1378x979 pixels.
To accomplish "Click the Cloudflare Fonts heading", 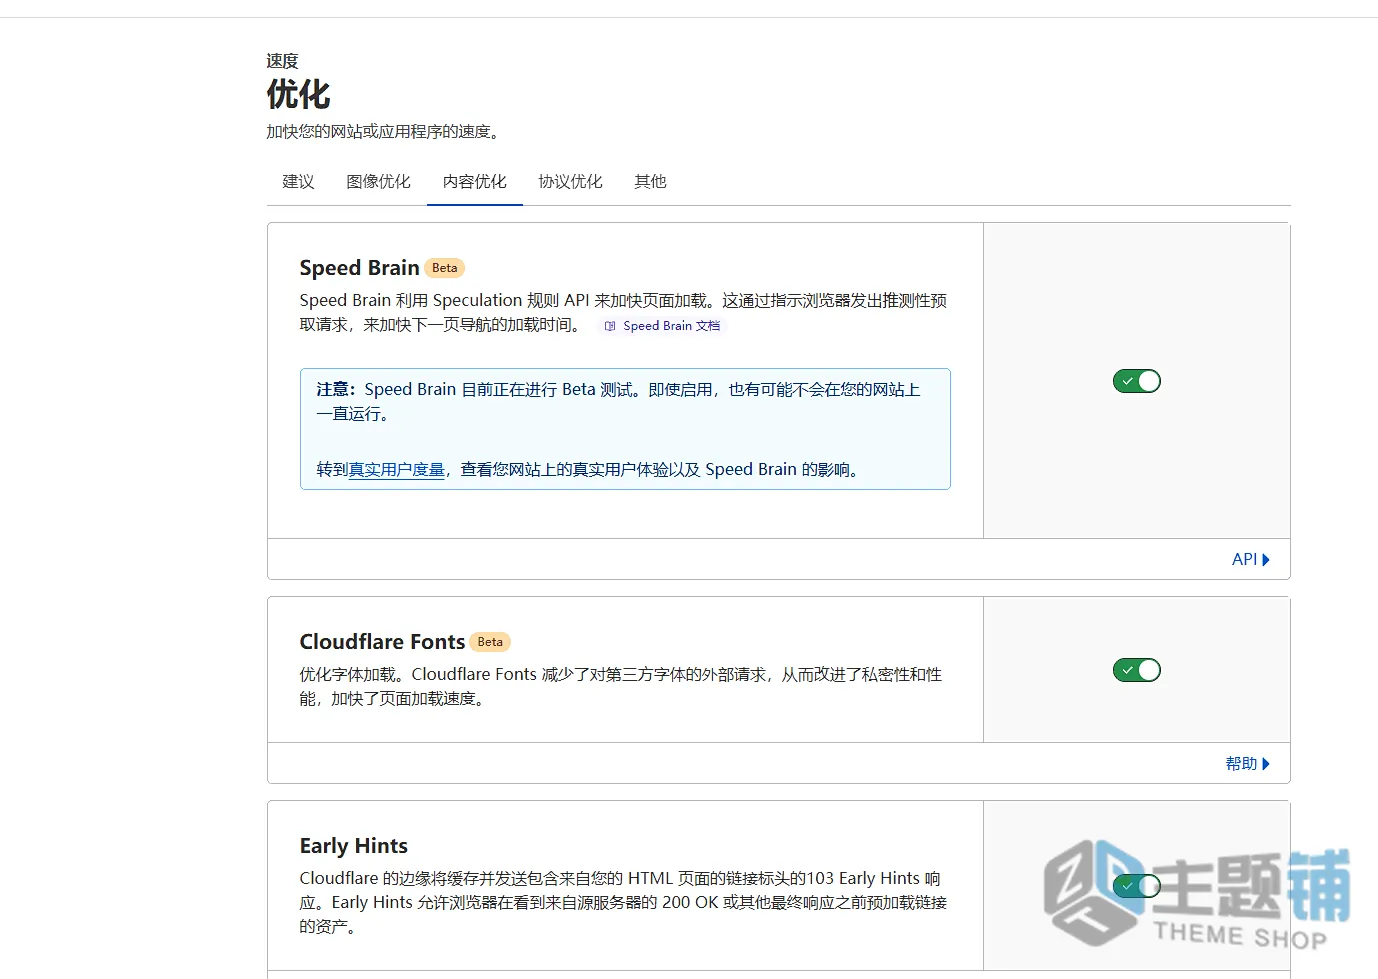I will pos(383,642).
